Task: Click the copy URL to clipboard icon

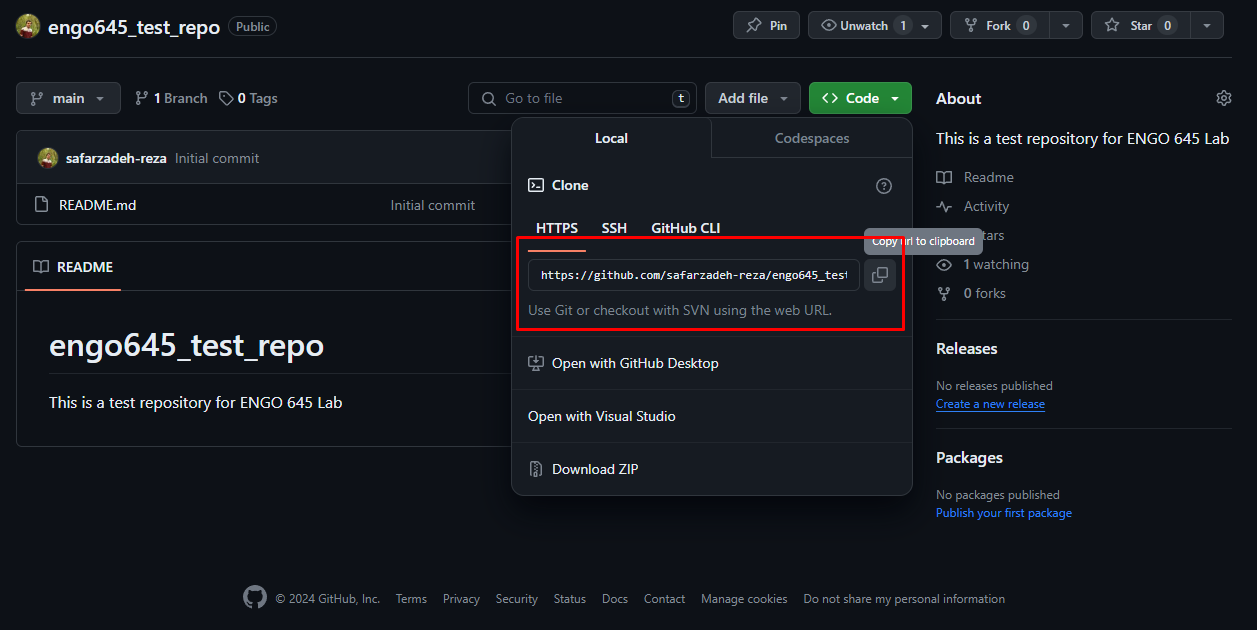Action: click(x=880, y=275)
